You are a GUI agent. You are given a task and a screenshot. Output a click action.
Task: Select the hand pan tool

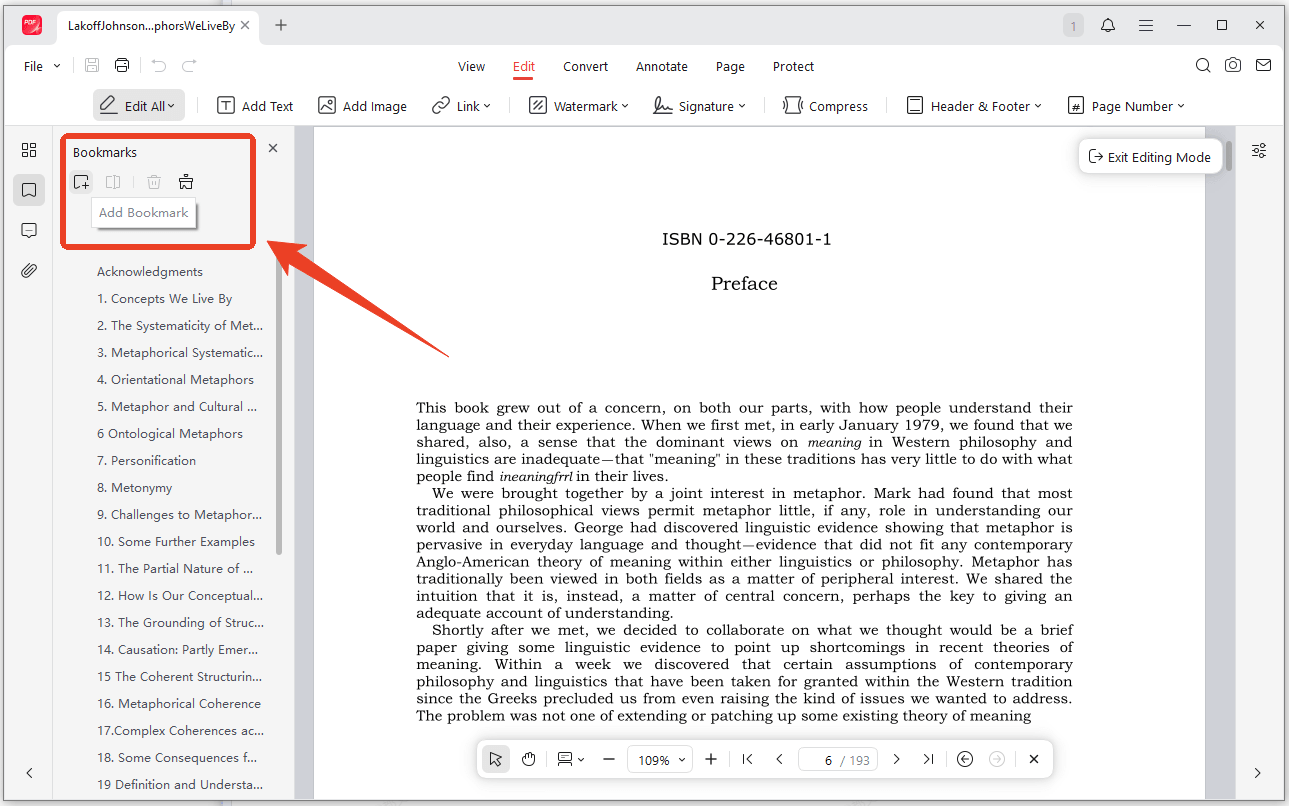coord(529,759)
